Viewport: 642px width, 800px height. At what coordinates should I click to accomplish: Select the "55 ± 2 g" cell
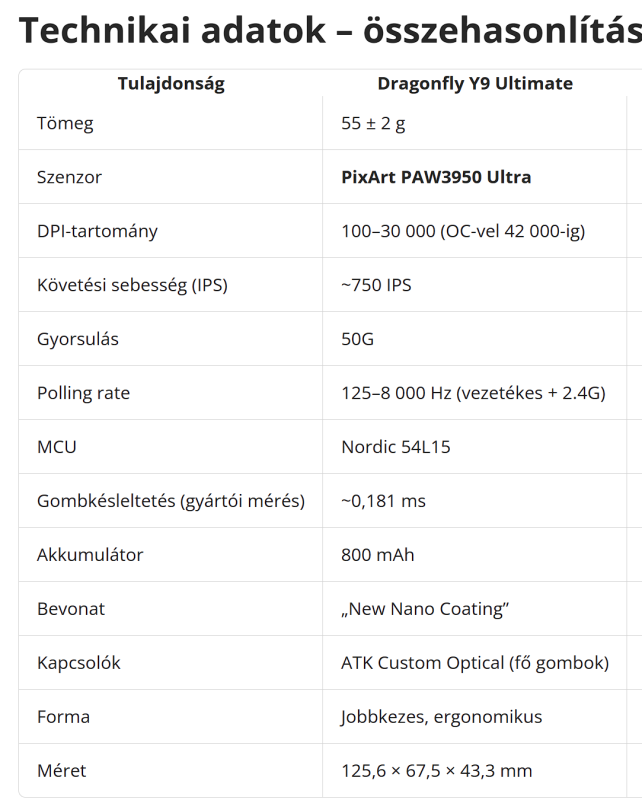[x=373, y=124]
